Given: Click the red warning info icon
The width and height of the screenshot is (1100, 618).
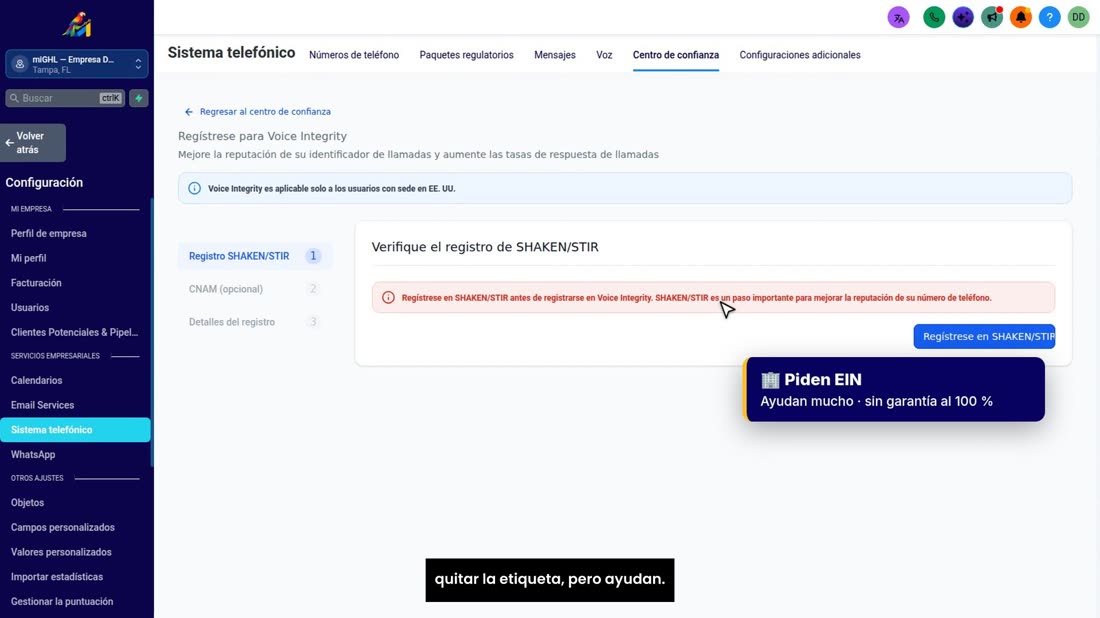Looking at the screenshot, I should (x=388, y=297).
